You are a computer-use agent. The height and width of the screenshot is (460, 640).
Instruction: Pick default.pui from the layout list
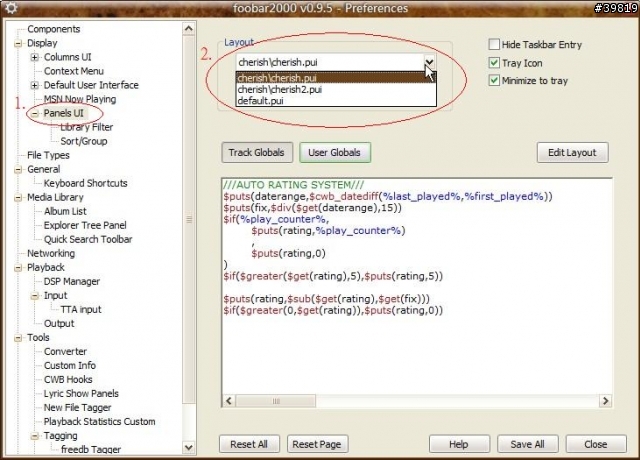336,100
